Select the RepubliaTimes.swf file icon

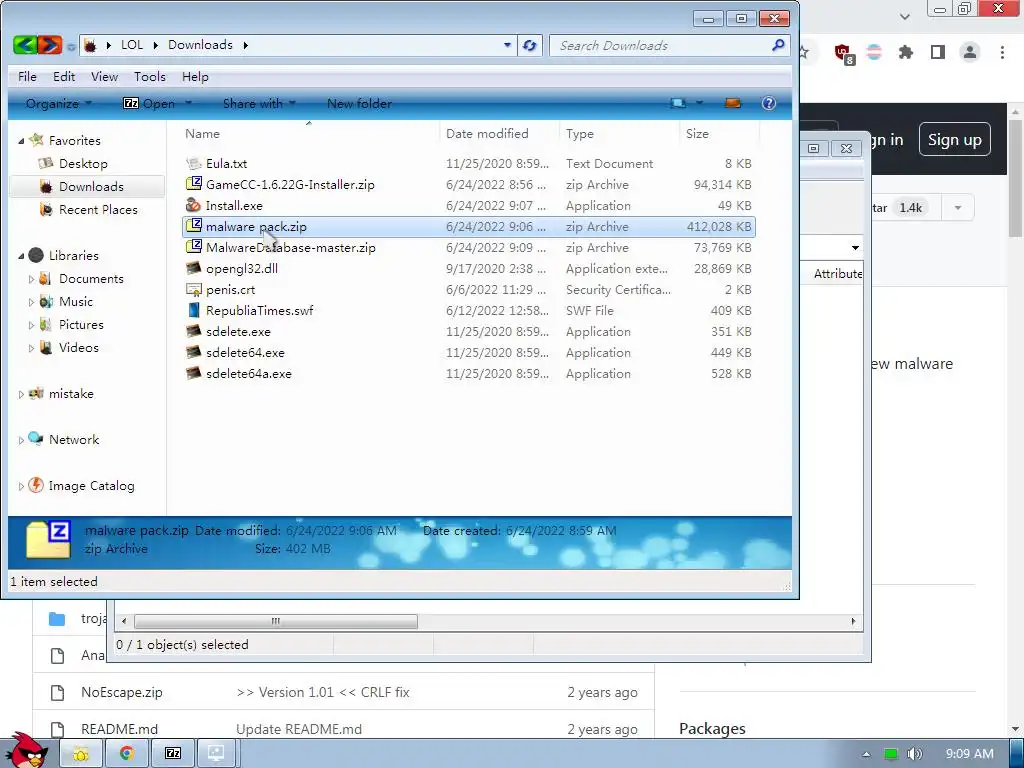[193, 310]
